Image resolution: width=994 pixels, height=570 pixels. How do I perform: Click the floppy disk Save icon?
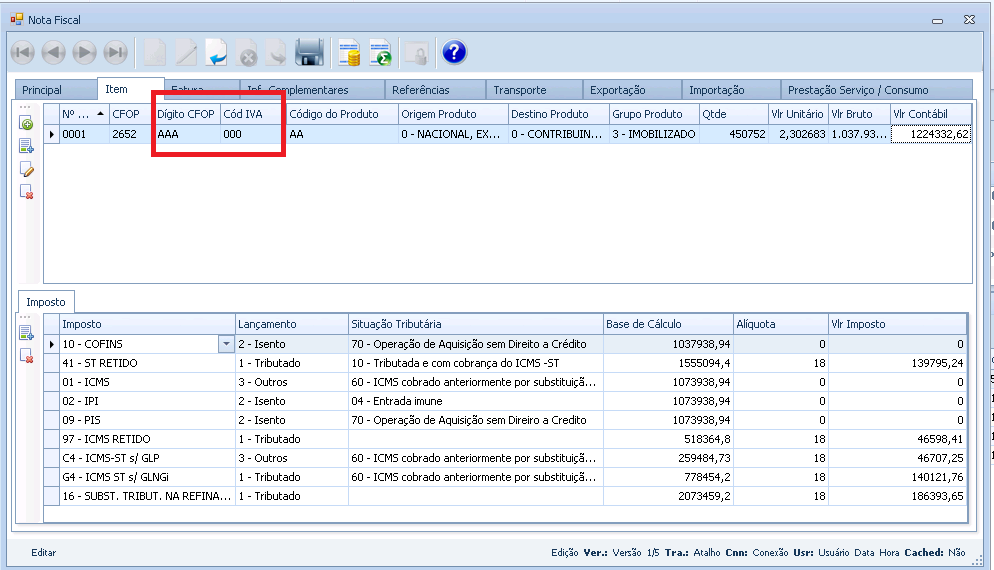click(x=309, y=53)
